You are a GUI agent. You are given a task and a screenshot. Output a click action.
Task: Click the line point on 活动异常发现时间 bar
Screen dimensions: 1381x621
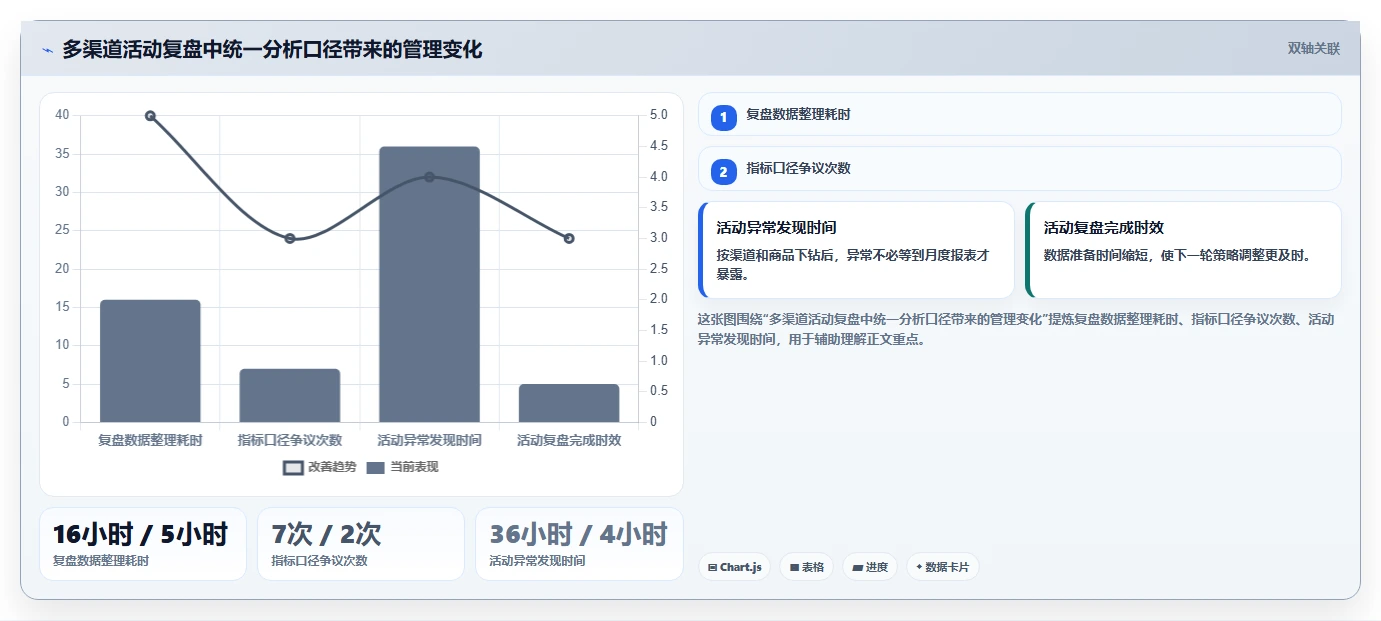pos(429,177)
